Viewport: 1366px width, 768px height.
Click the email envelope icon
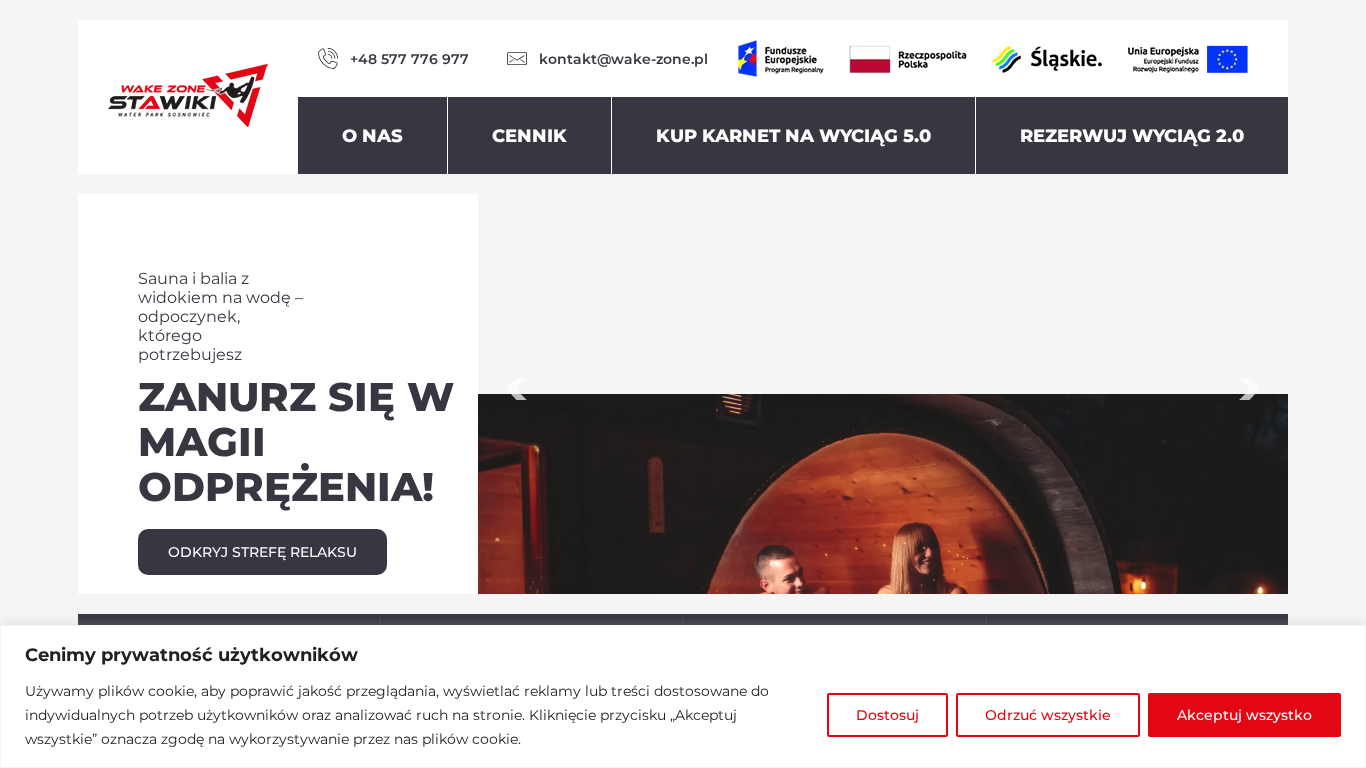point(517,59)
